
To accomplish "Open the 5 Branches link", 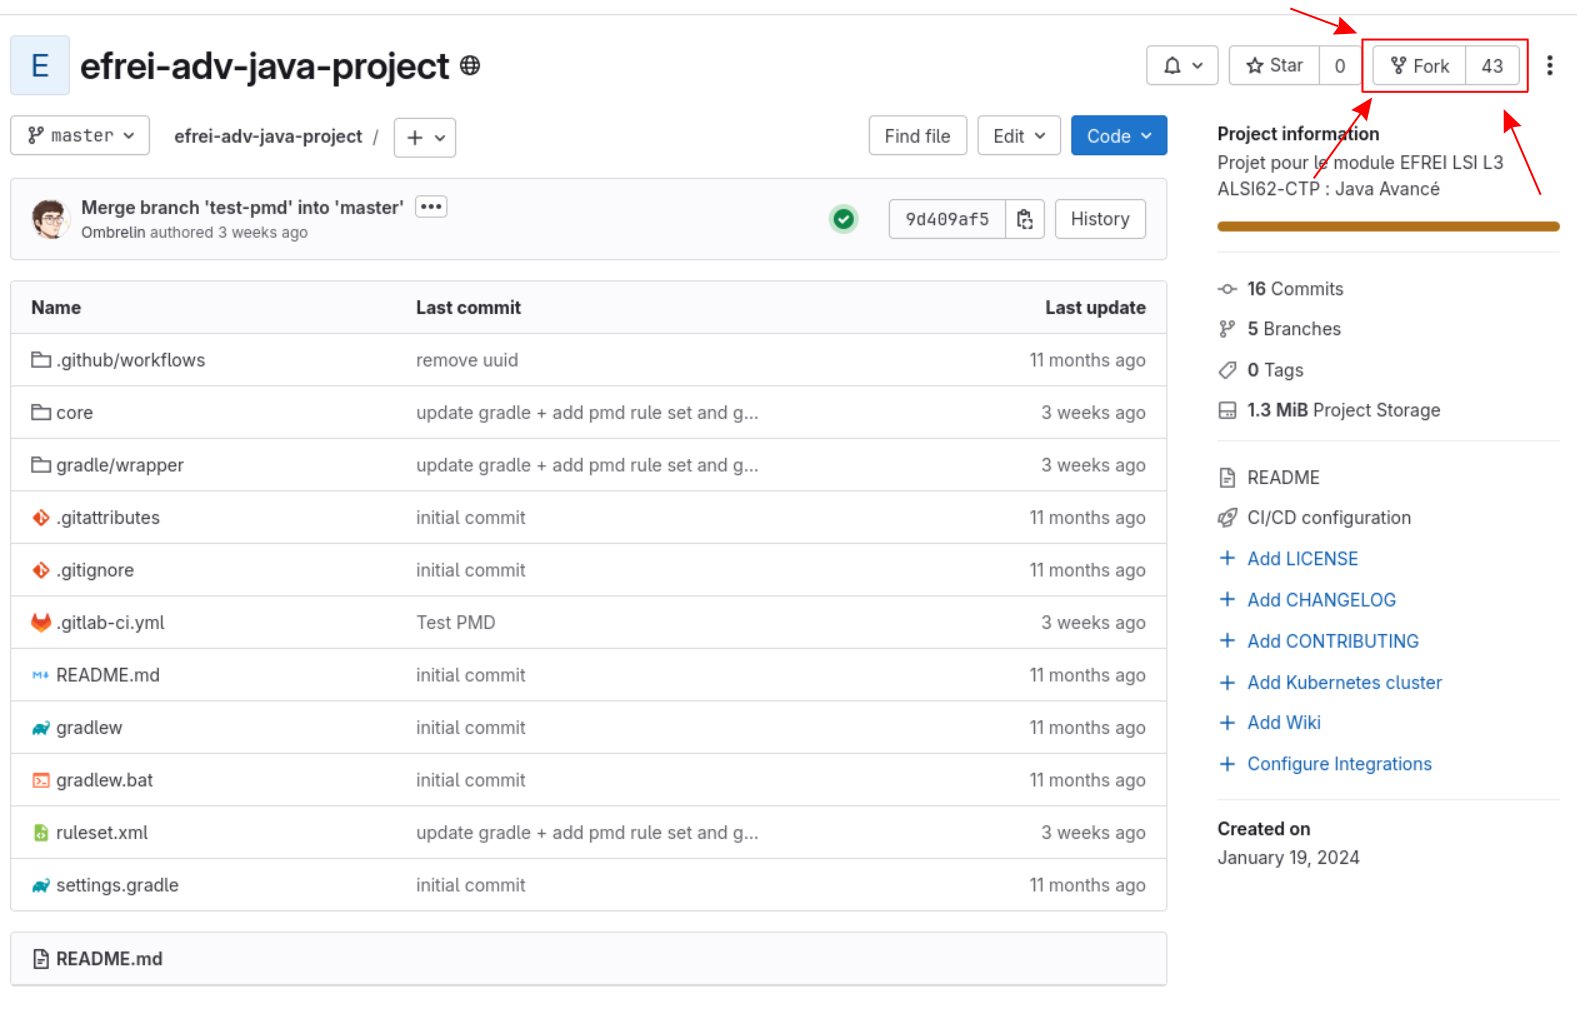I will point(1294,329).
